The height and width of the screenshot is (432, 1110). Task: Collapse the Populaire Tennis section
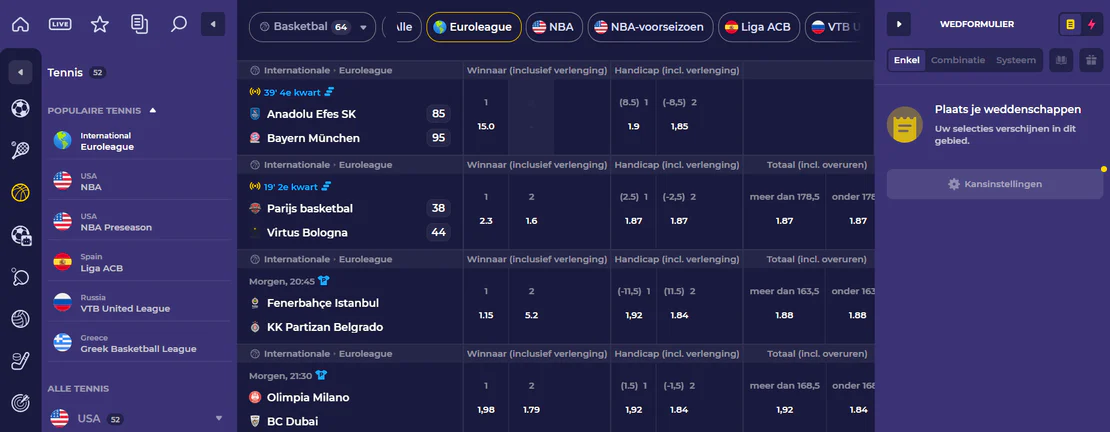(x=153, y=110)
